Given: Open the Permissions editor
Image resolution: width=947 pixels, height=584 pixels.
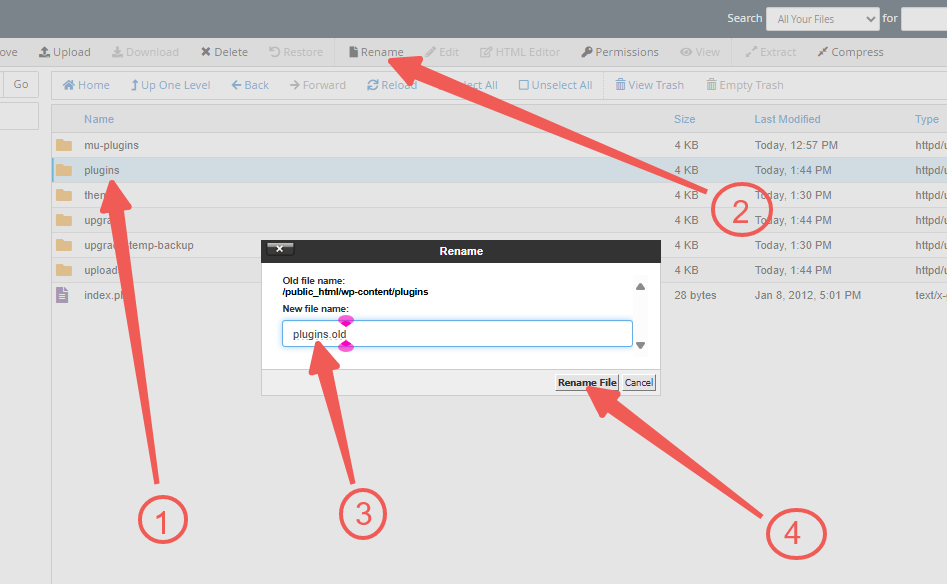Looking at the screenshot, I should coord(618,51).
